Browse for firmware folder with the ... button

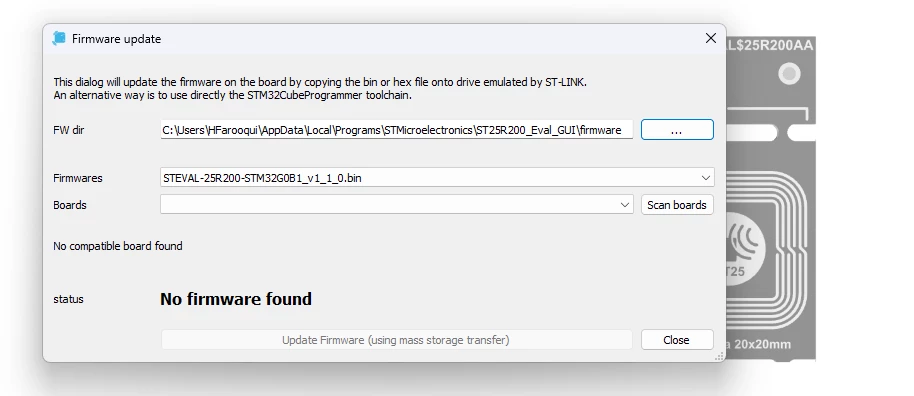coord(677,129)
